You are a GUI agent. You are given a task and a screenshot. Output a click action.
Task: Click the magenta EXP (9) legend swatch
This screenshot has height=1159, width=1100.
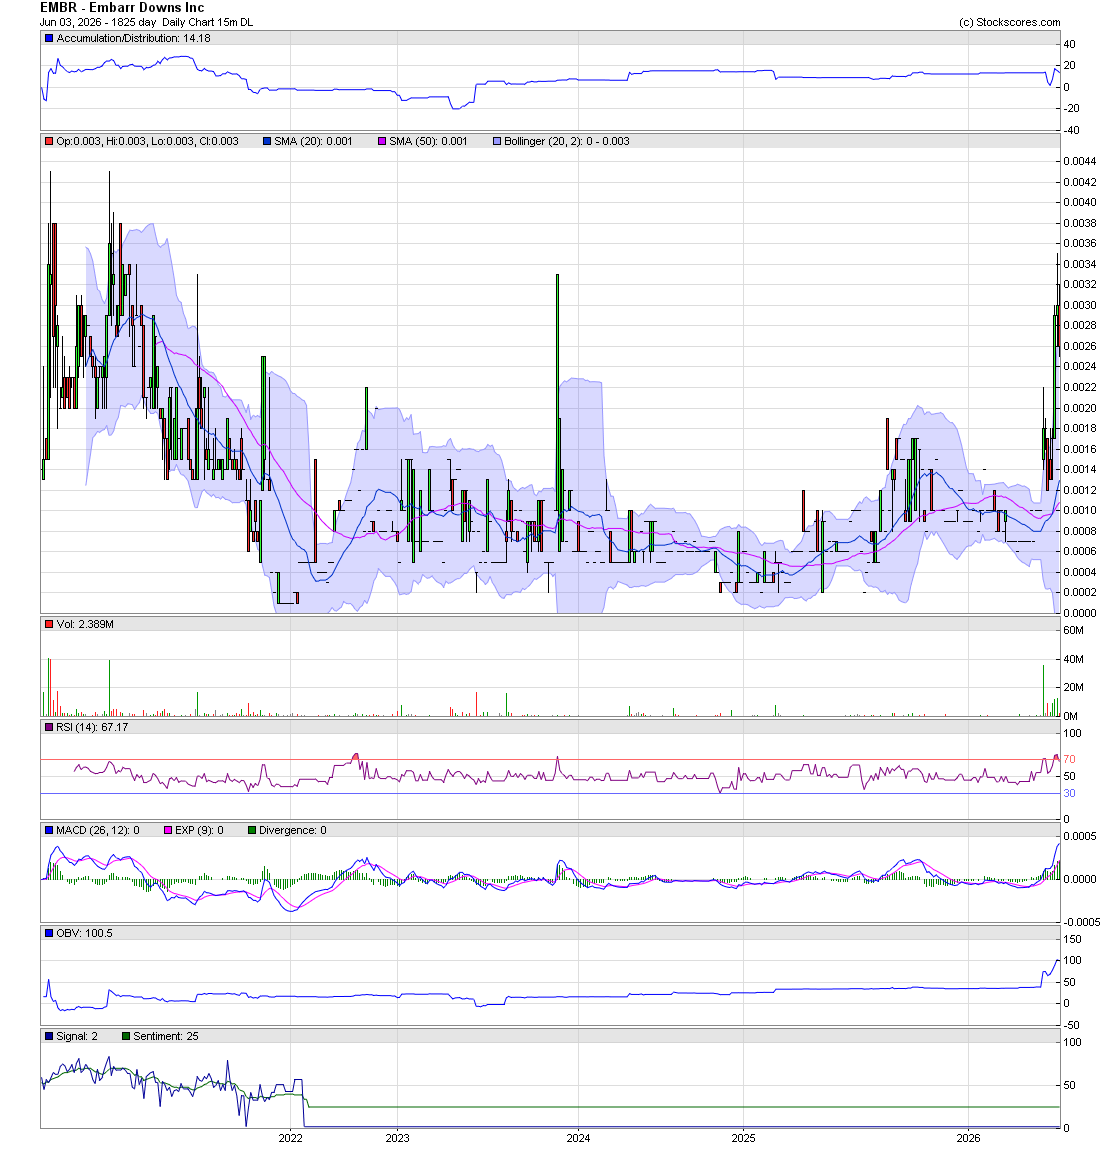click(168, 831)
